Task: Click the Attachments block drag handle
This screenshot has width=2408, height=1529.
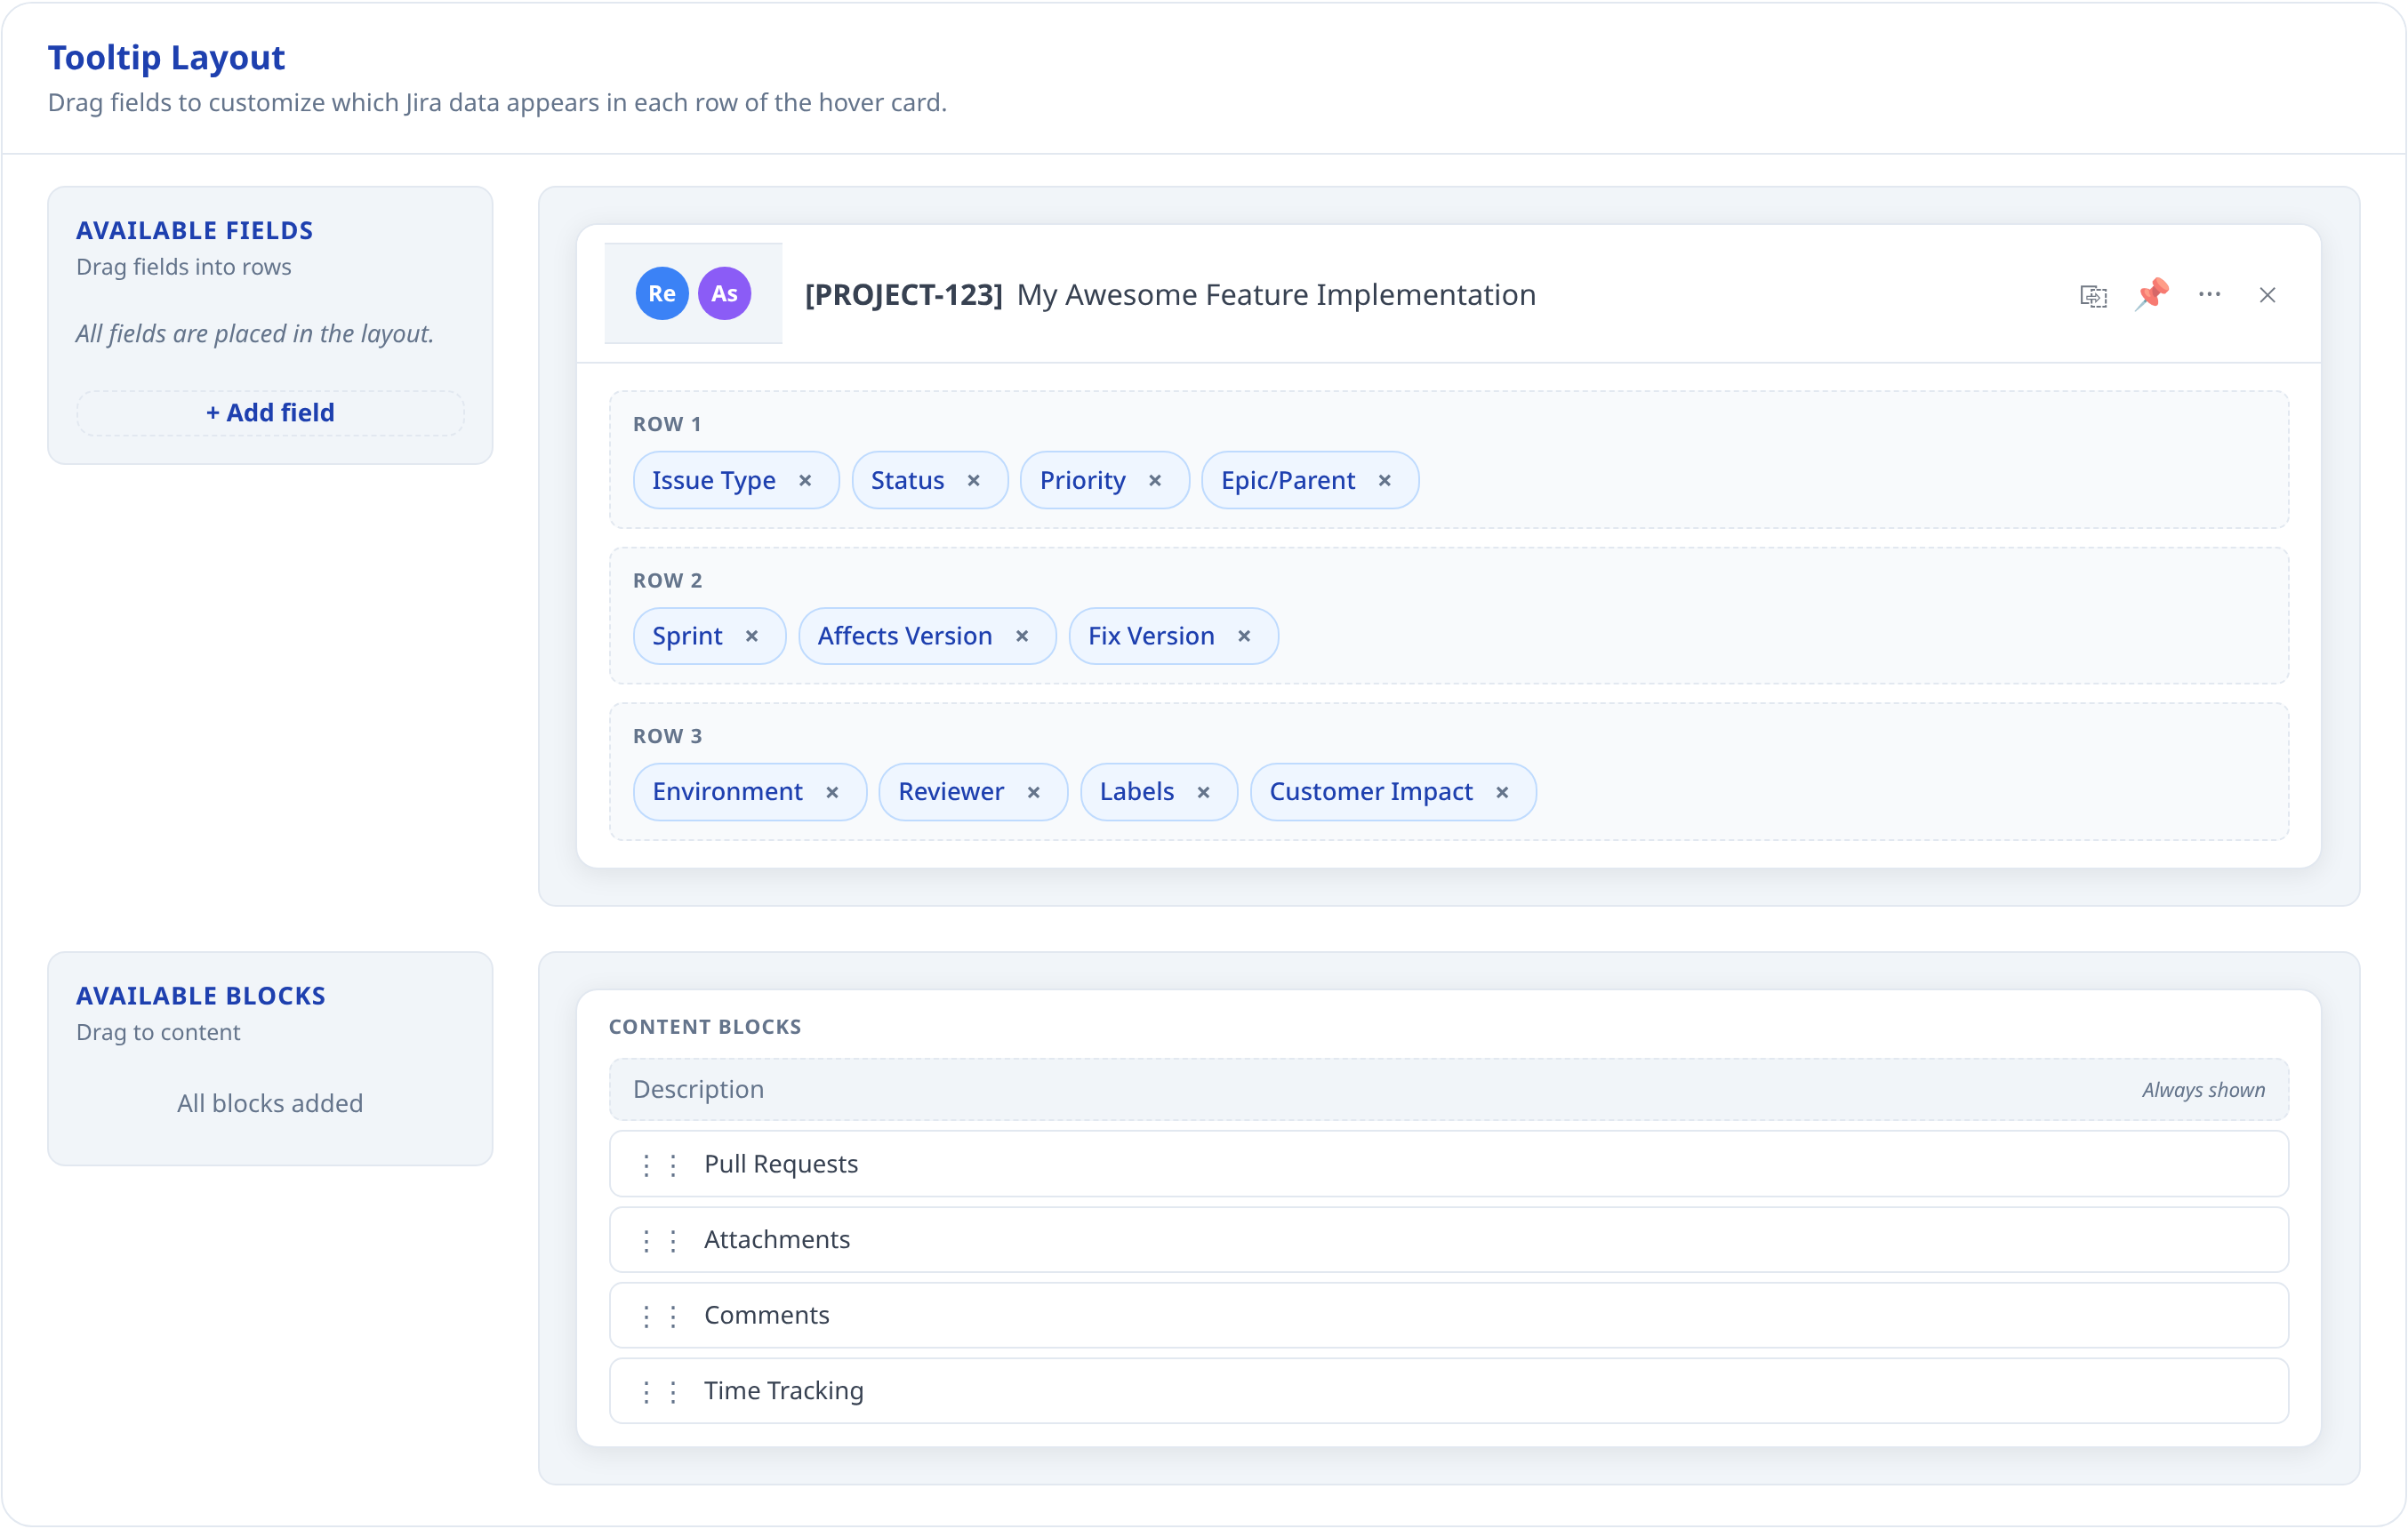Action: coord(660,1241)
